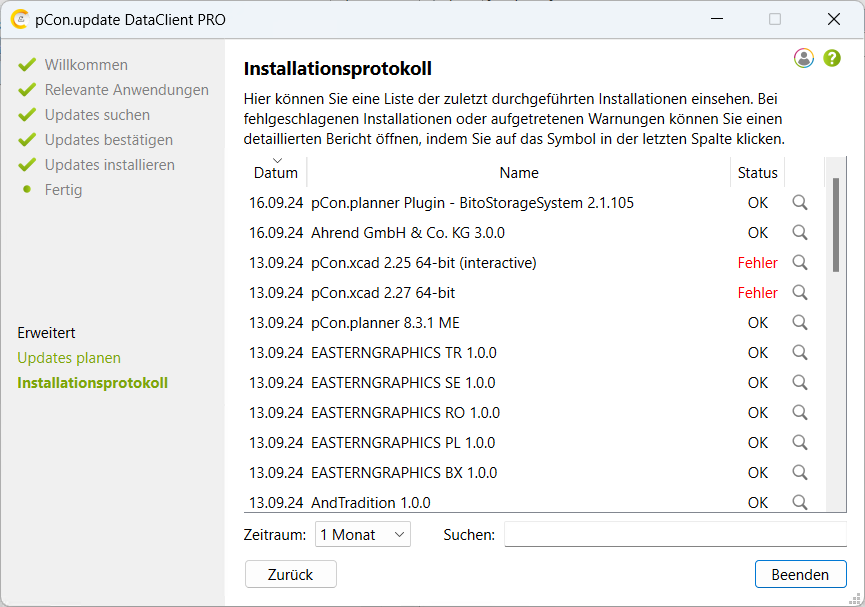
Task: Go to Updates suchen step
Action: (x=97, y=115)
